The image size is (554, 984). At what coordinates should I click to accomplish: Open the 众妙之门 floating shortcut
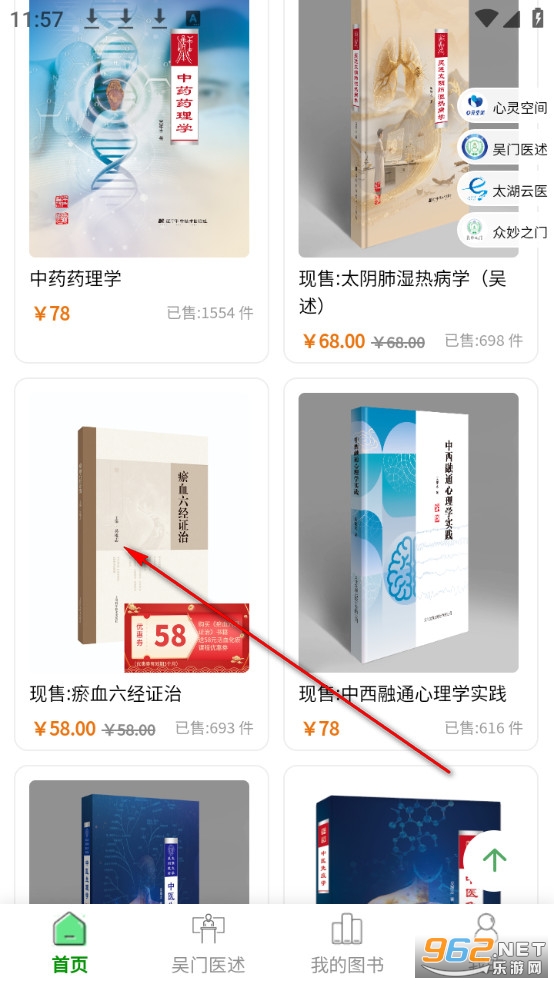(506, 232)
